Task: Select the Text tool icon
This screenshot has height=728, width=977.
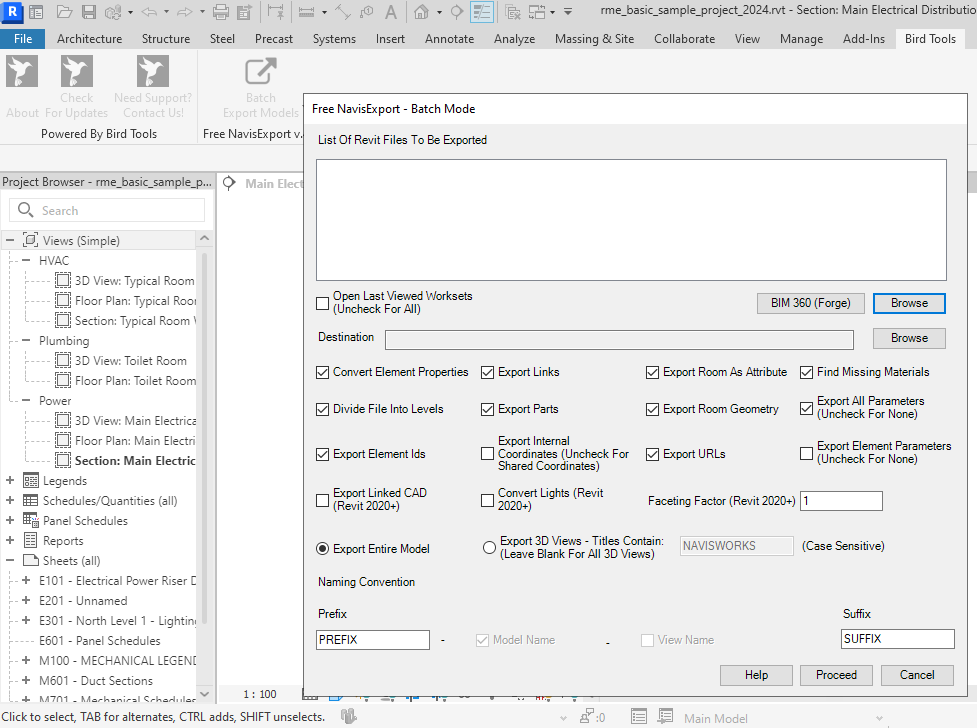Action: [x=390, y=13]
